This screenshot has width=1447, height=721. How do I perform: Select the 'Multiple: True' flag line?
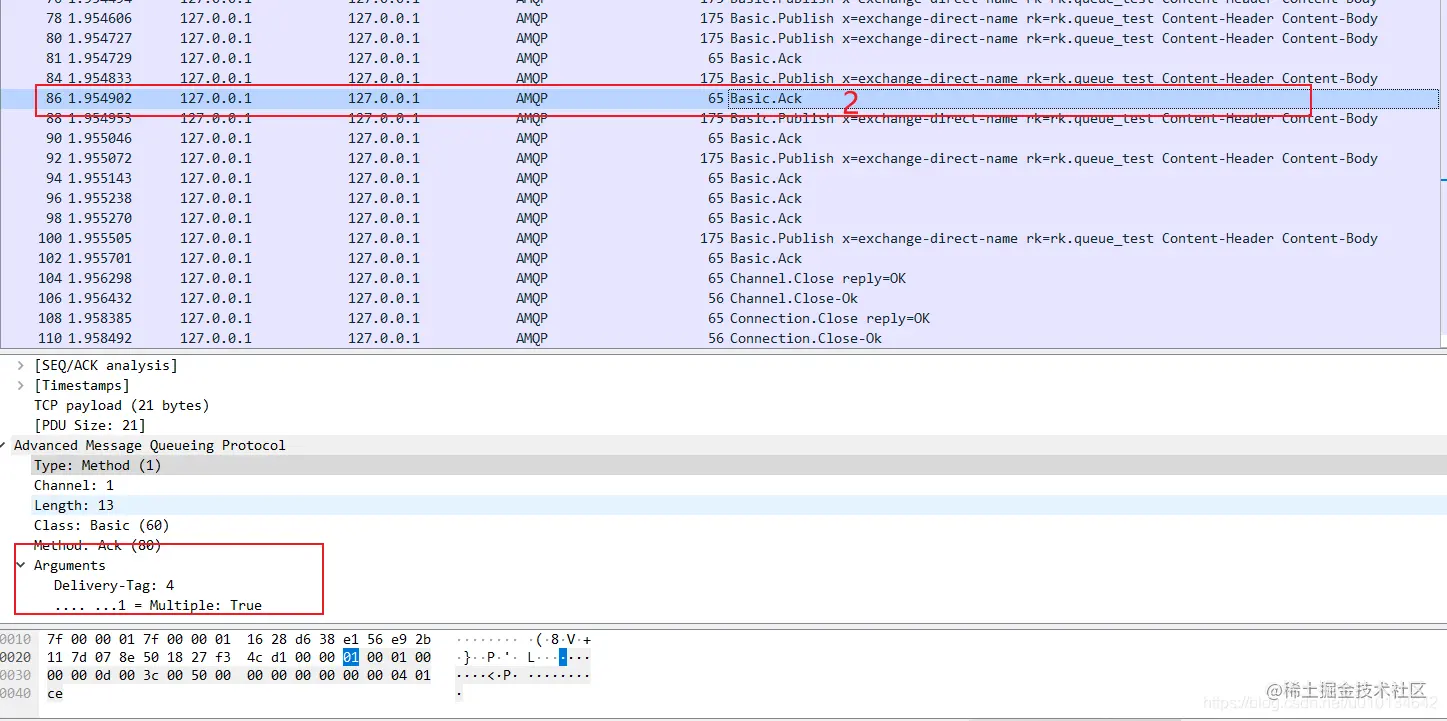158,605
